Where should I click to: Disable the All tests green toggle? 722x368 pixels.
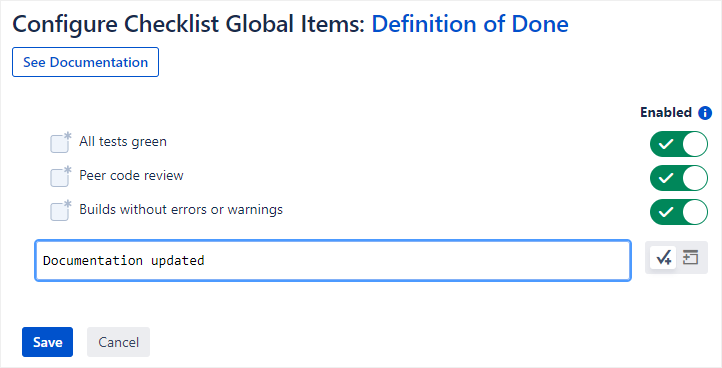click(679, 144)
